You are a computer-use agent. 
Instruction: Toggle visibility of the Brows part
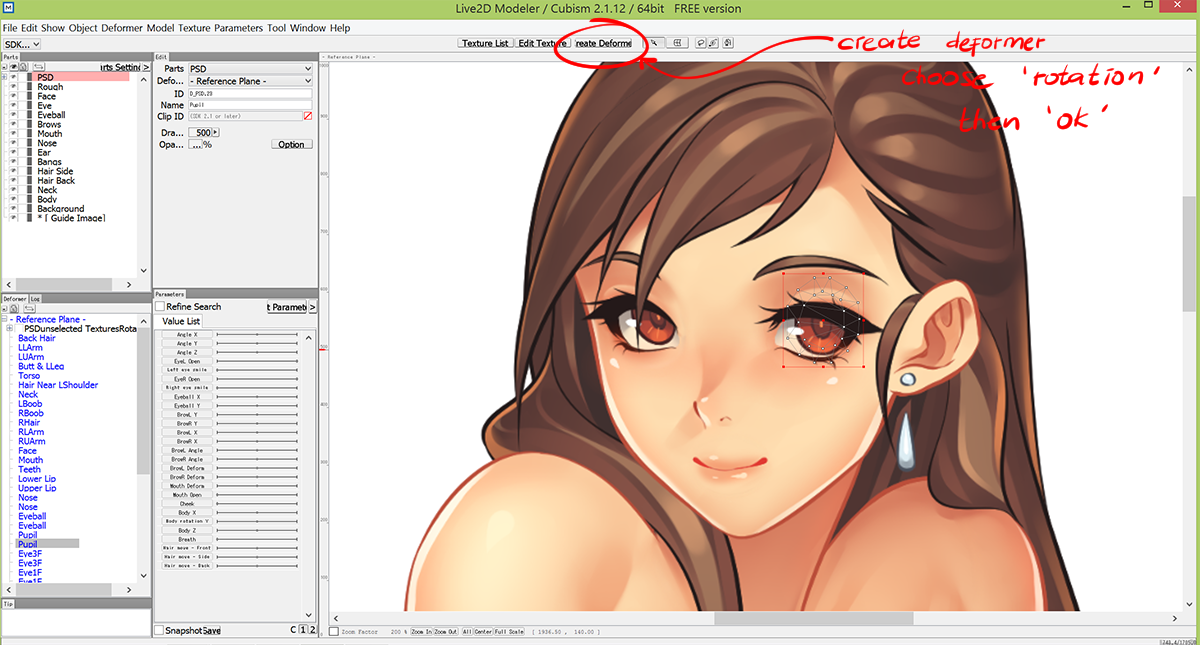pos(13,125)
